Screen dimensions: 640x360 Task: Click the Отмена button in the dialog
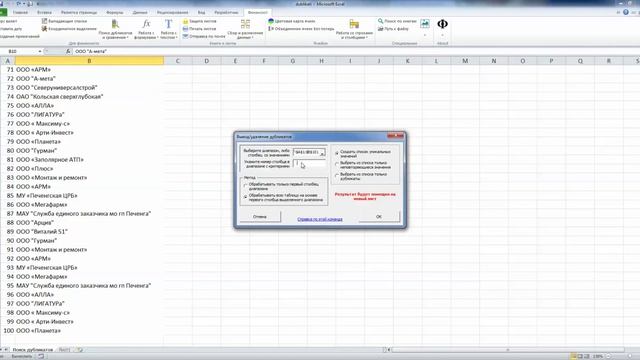pos(260,217)
